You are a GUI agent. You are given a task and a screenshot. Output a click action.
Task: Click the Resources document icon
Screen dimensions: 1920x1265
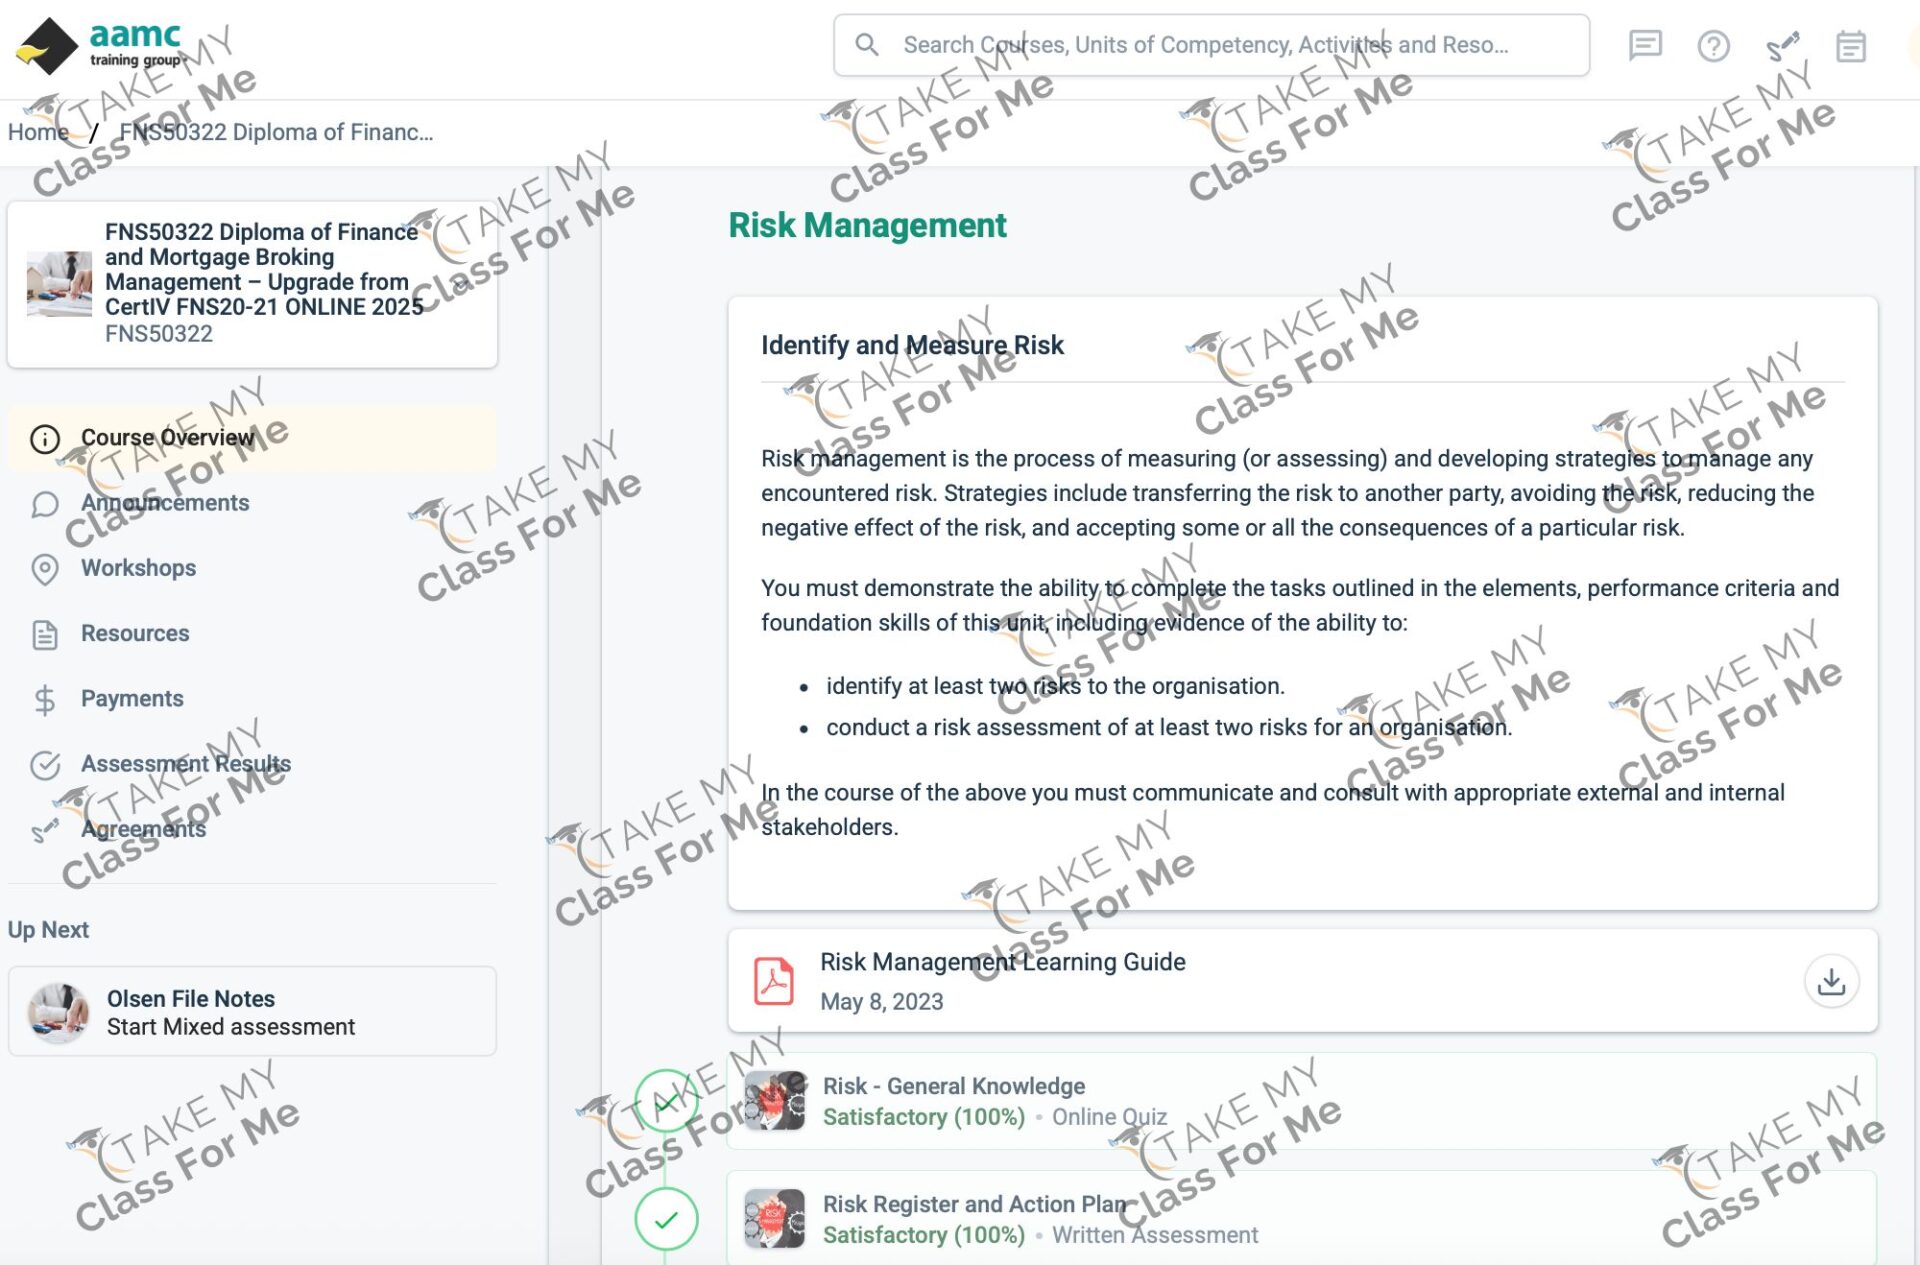tap(45, 634)
